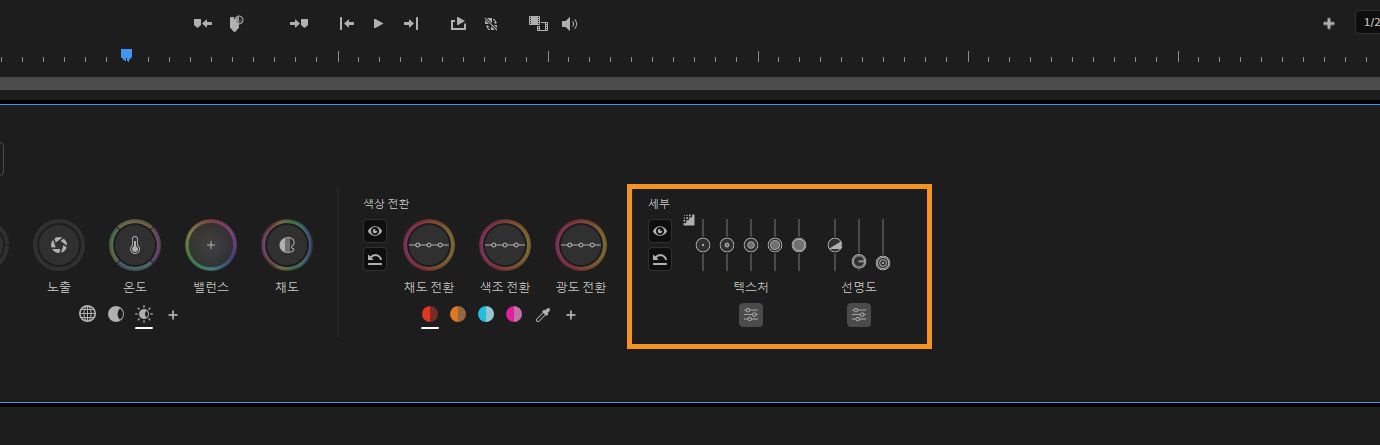Reset the 색상 전환 section
The height and width of the screenshot is (445, 1380).
[x=375, y=260]
